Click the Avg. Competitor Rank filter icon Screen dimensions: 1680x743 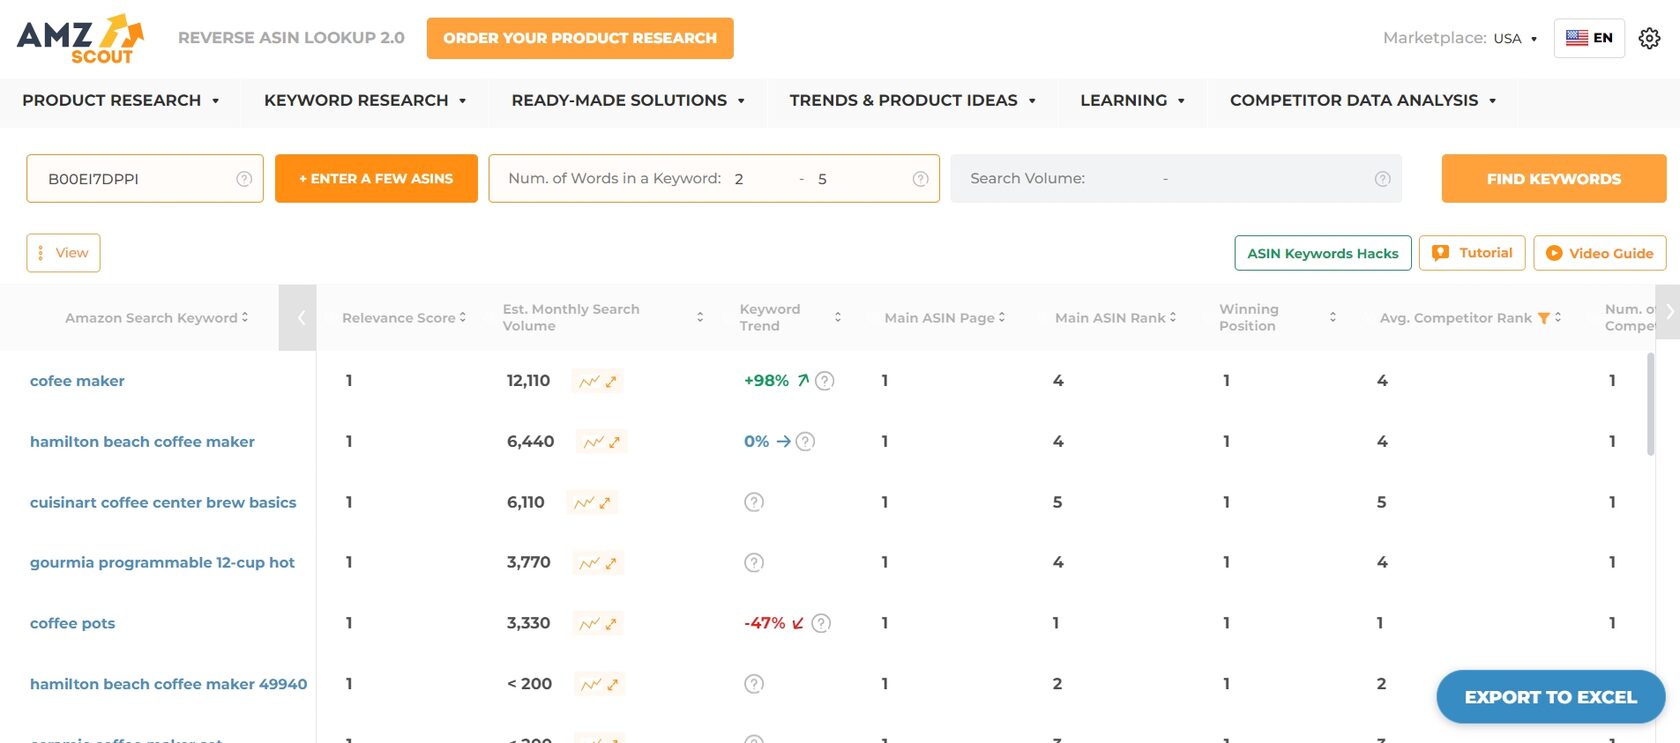[1544, 318]
